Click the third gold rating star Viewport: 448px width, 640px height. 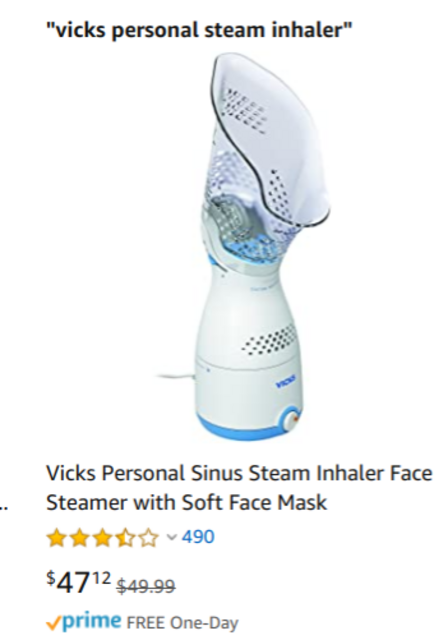(x=102, y=538)
